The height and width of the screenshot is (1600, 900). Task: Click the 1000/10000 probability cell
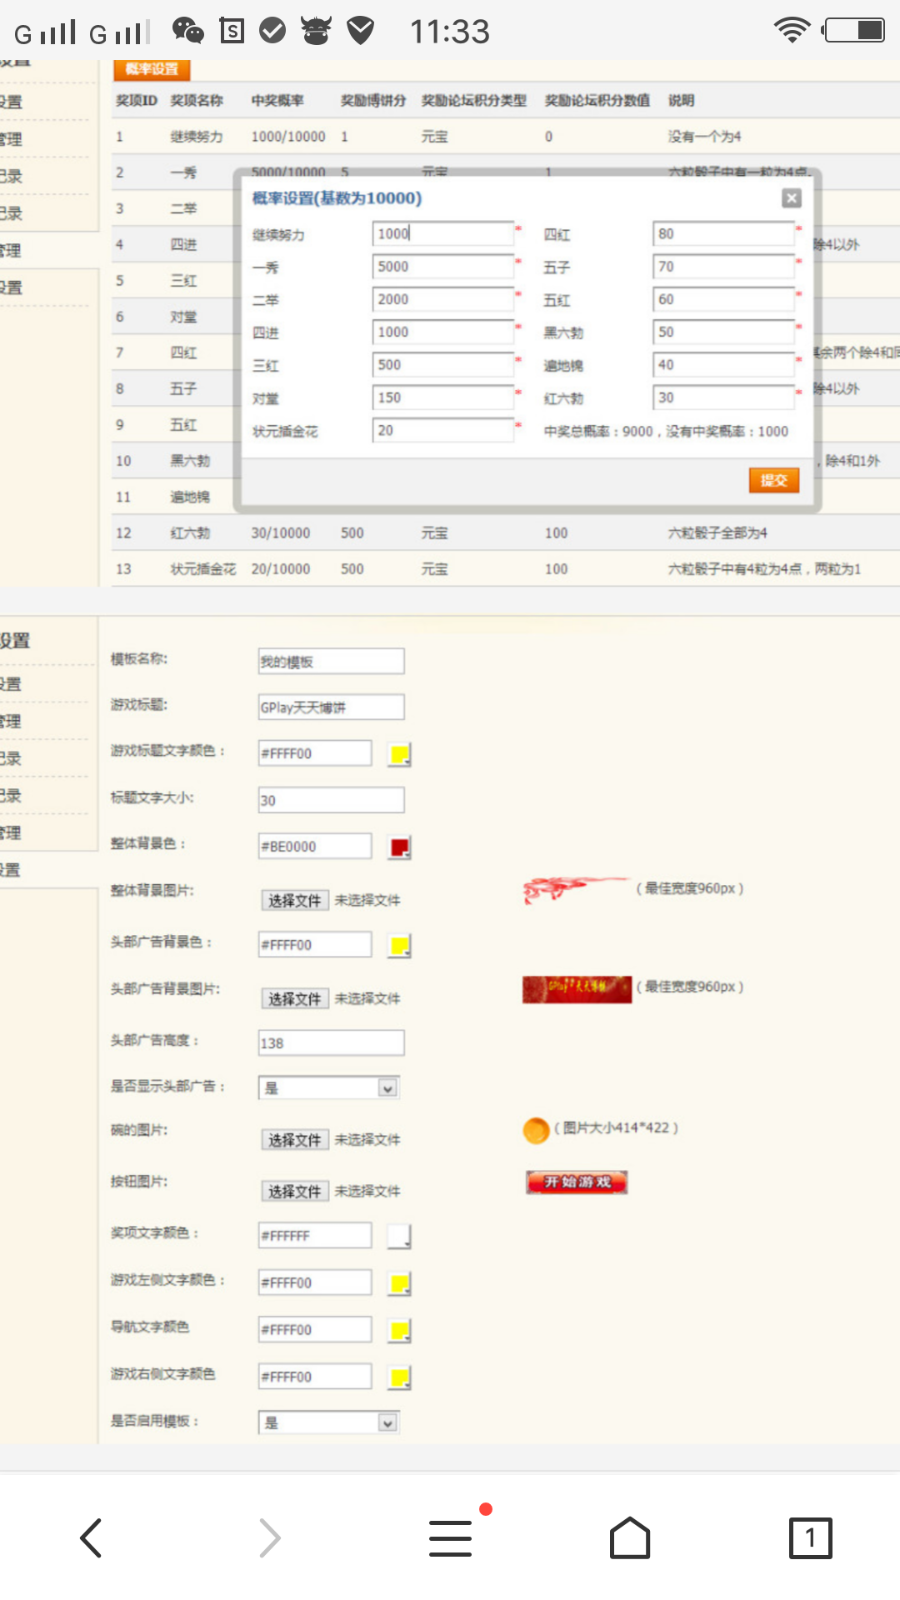[x=288, y=137]
